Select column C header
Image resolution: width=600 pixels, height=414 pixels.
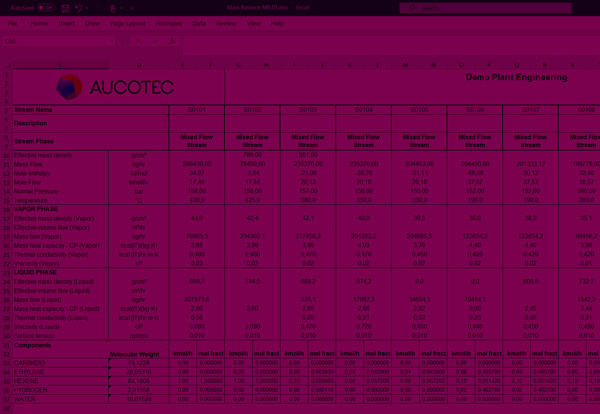(60, 65)
